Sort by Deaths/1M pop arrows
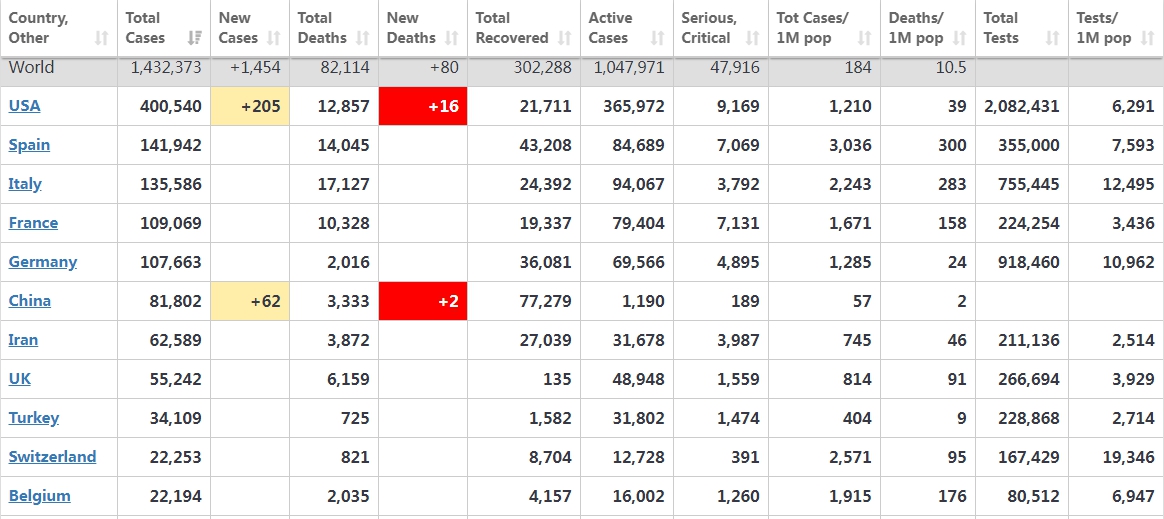Viewport: 1164px width, 519px height. pyautogui.click(x=960, y=38)
